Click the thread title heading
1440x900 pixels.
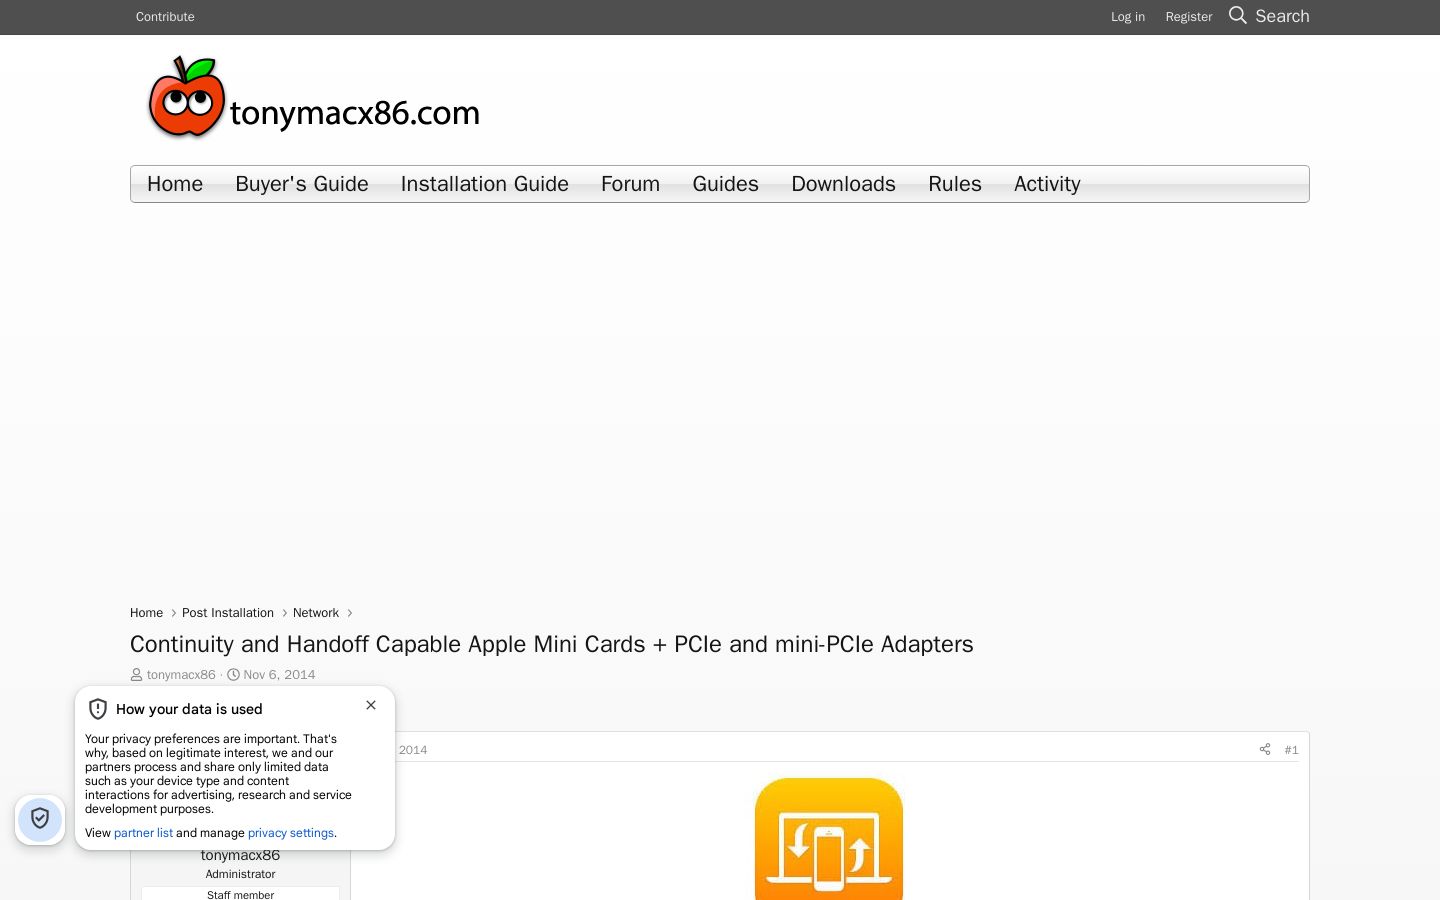(x=552, y=644)
